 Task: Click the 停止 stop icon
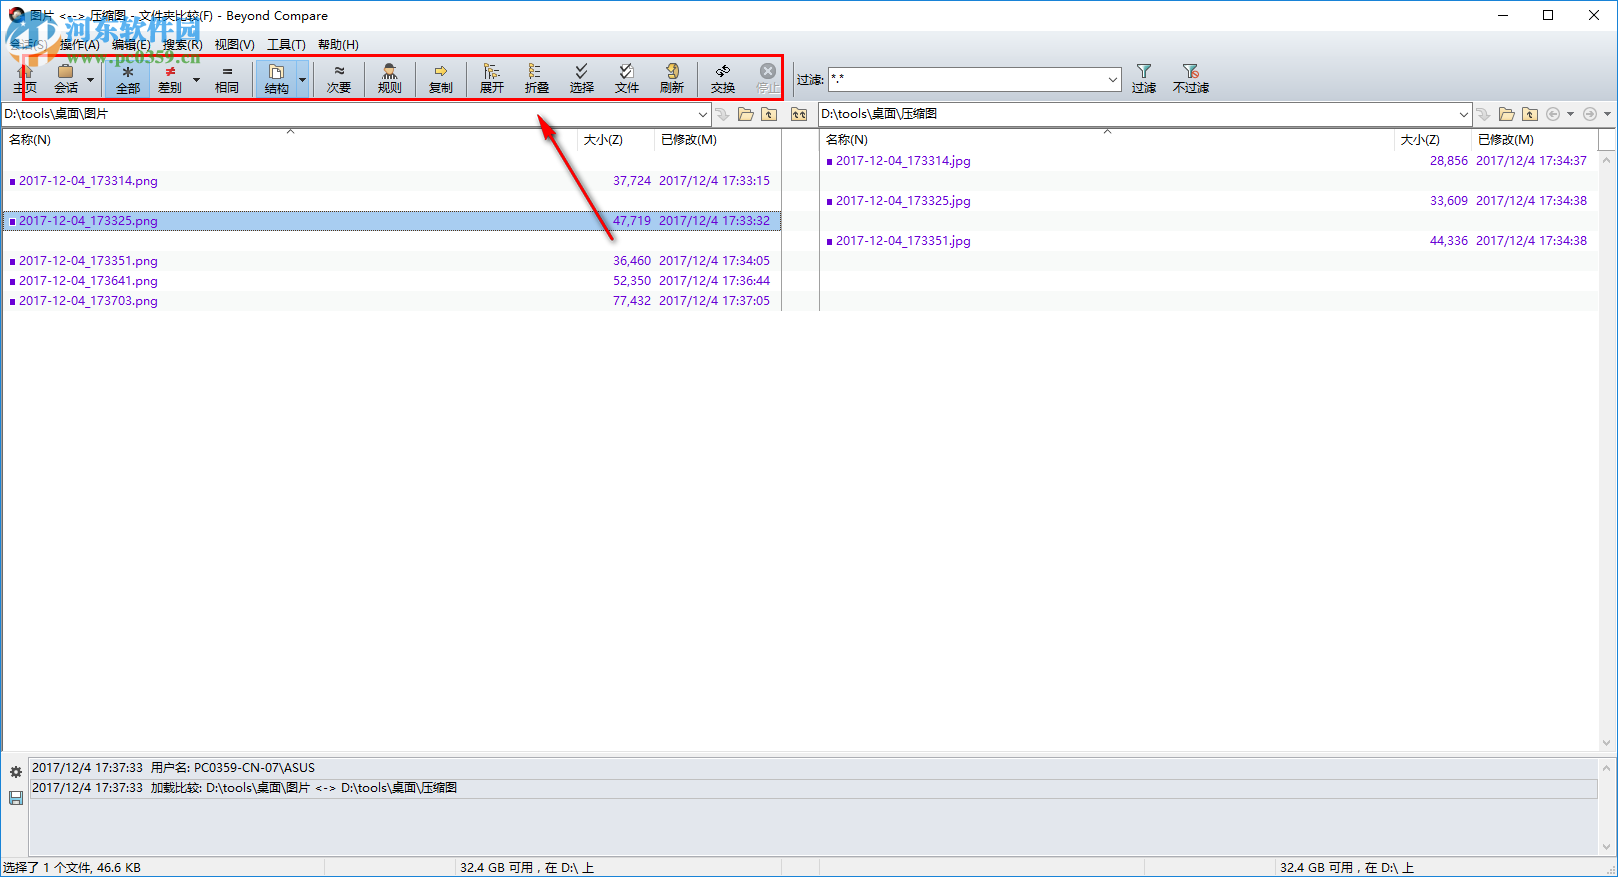[768, 78]
